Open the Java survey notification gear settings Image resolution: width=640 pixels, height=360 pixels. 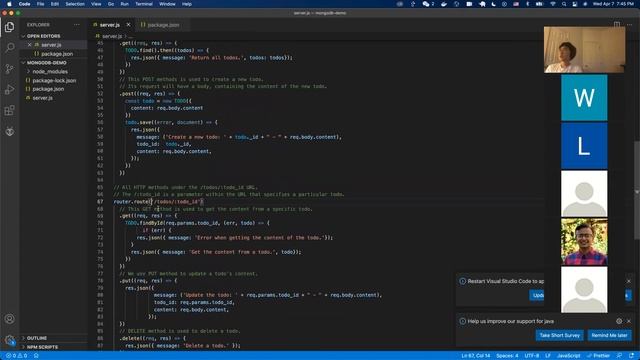pyautogui.click(x=619, y=321)
